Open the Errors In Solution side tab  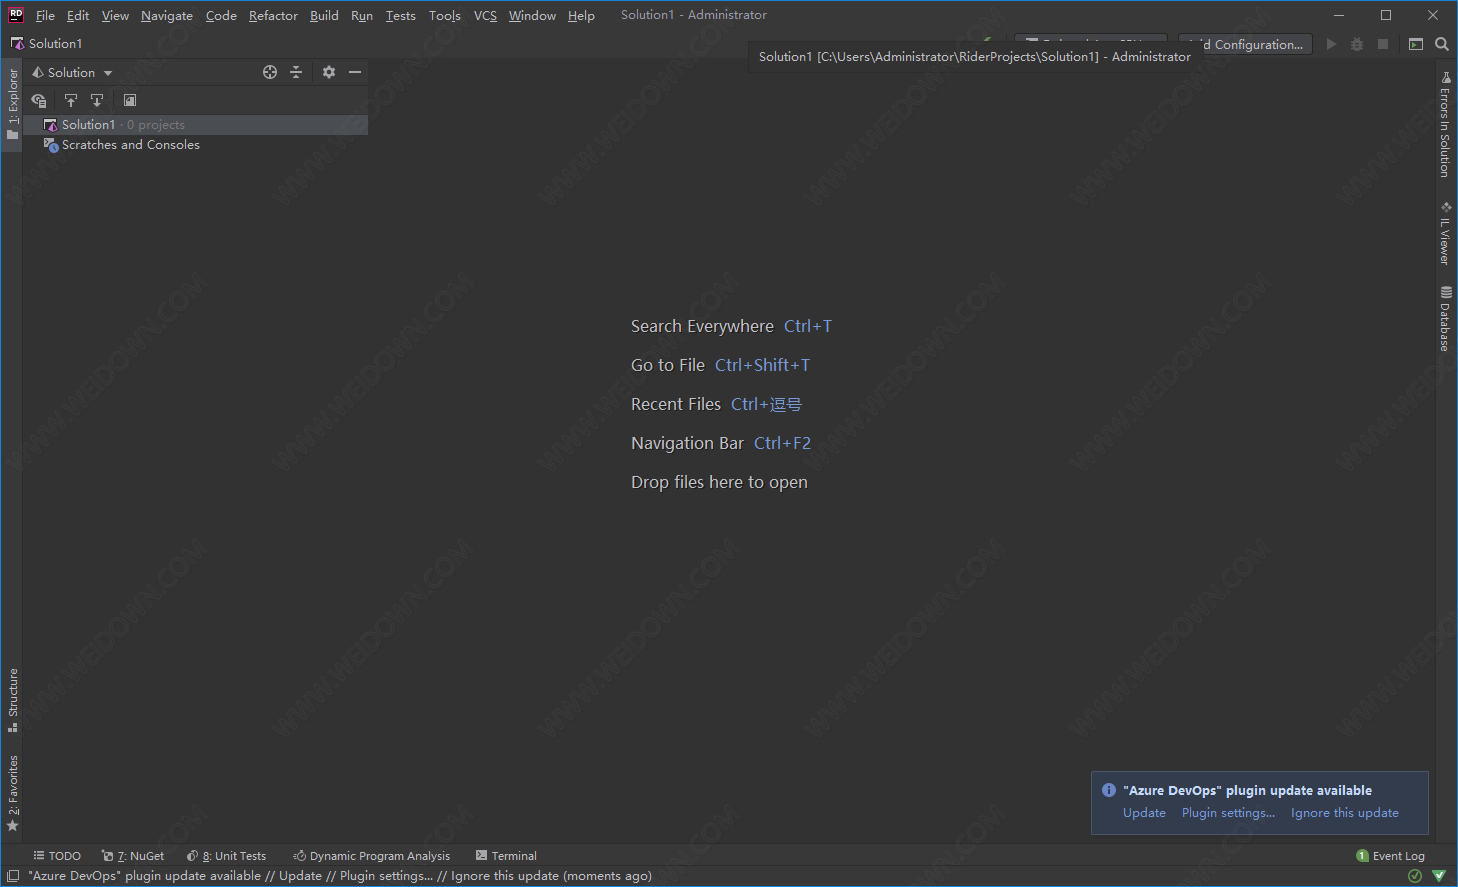click(1445, 124)
